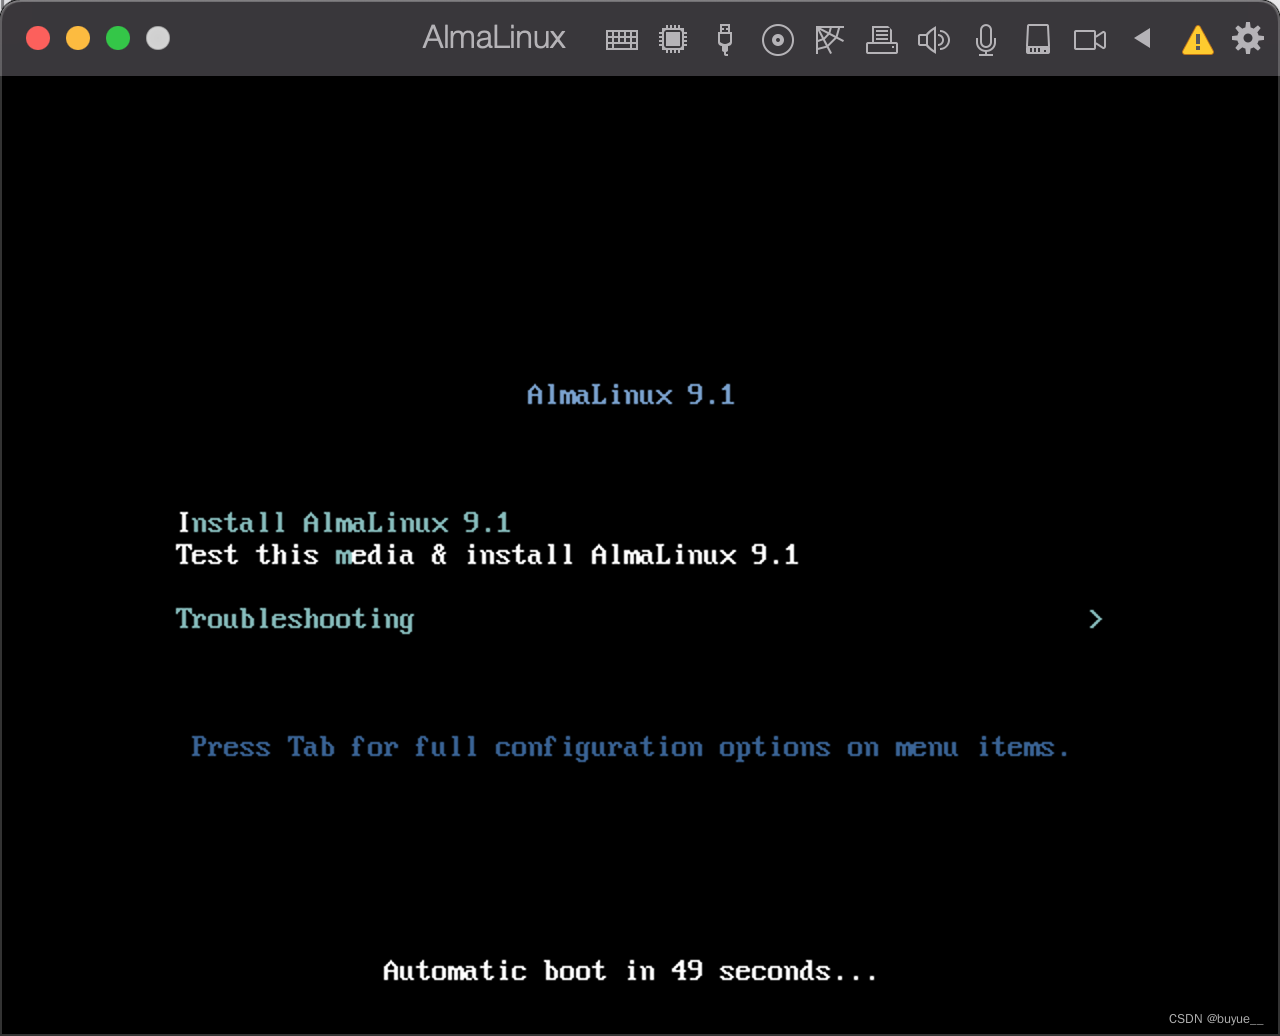Screen dimensions: 1280x1036
Task: Close the AlmaLinux VM window
Action: point(38,38)
